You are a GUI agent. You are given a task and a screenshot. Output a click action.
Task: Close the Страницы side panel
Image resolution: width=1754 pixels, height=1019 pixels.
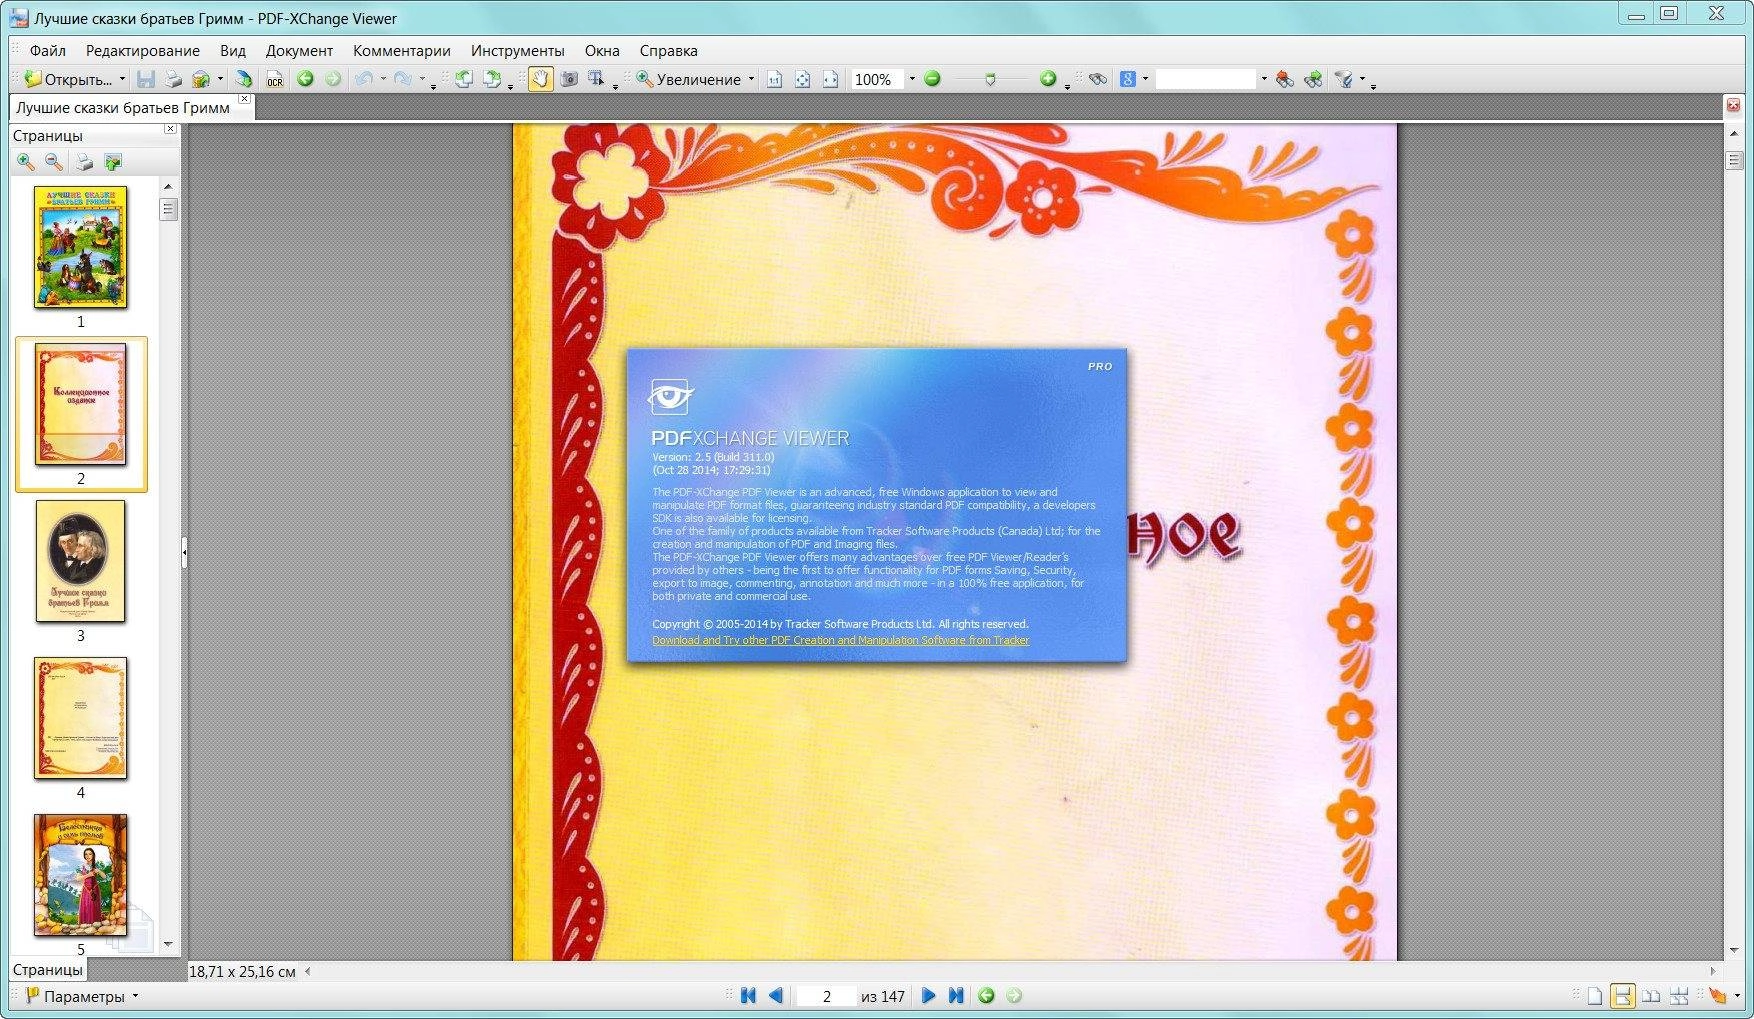tap(170, 129)
